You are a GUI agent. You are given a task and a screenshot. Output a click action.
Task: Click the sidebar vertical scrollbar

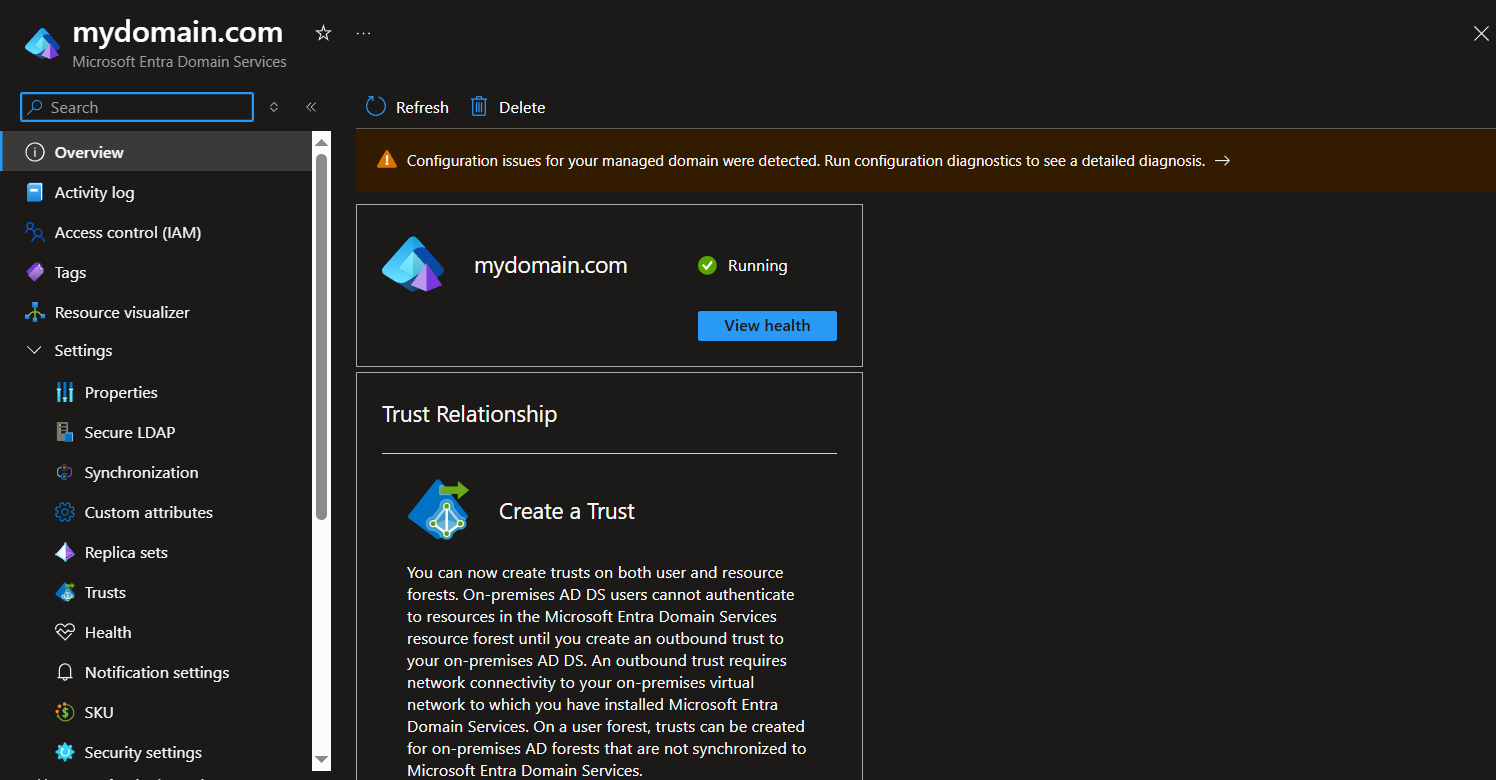pos(322,336)
